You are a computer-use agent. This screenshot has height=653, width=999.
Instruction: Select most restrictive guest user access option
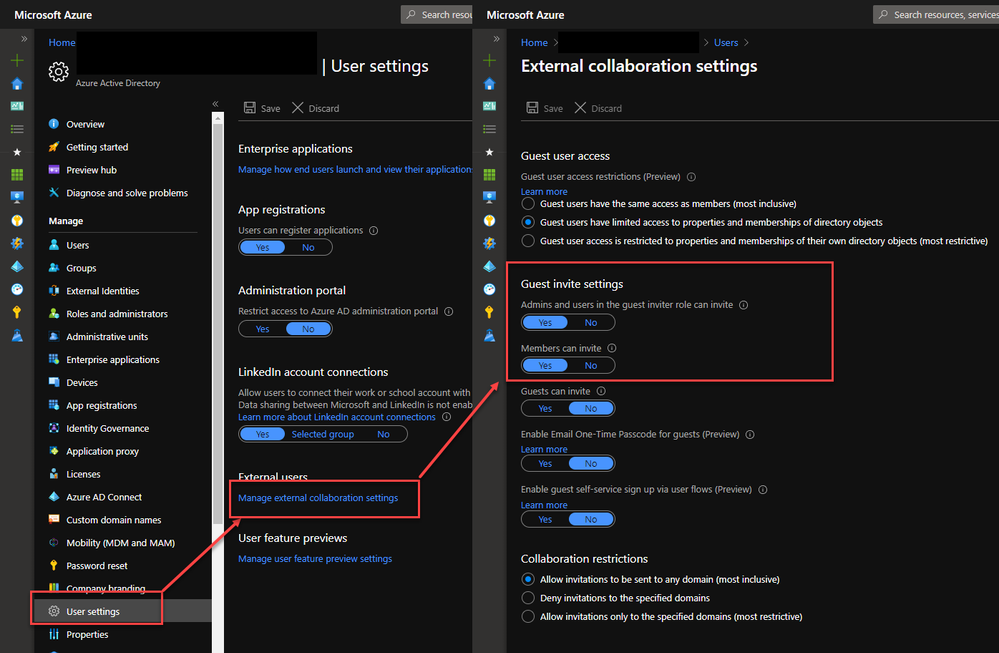(528, 241)
